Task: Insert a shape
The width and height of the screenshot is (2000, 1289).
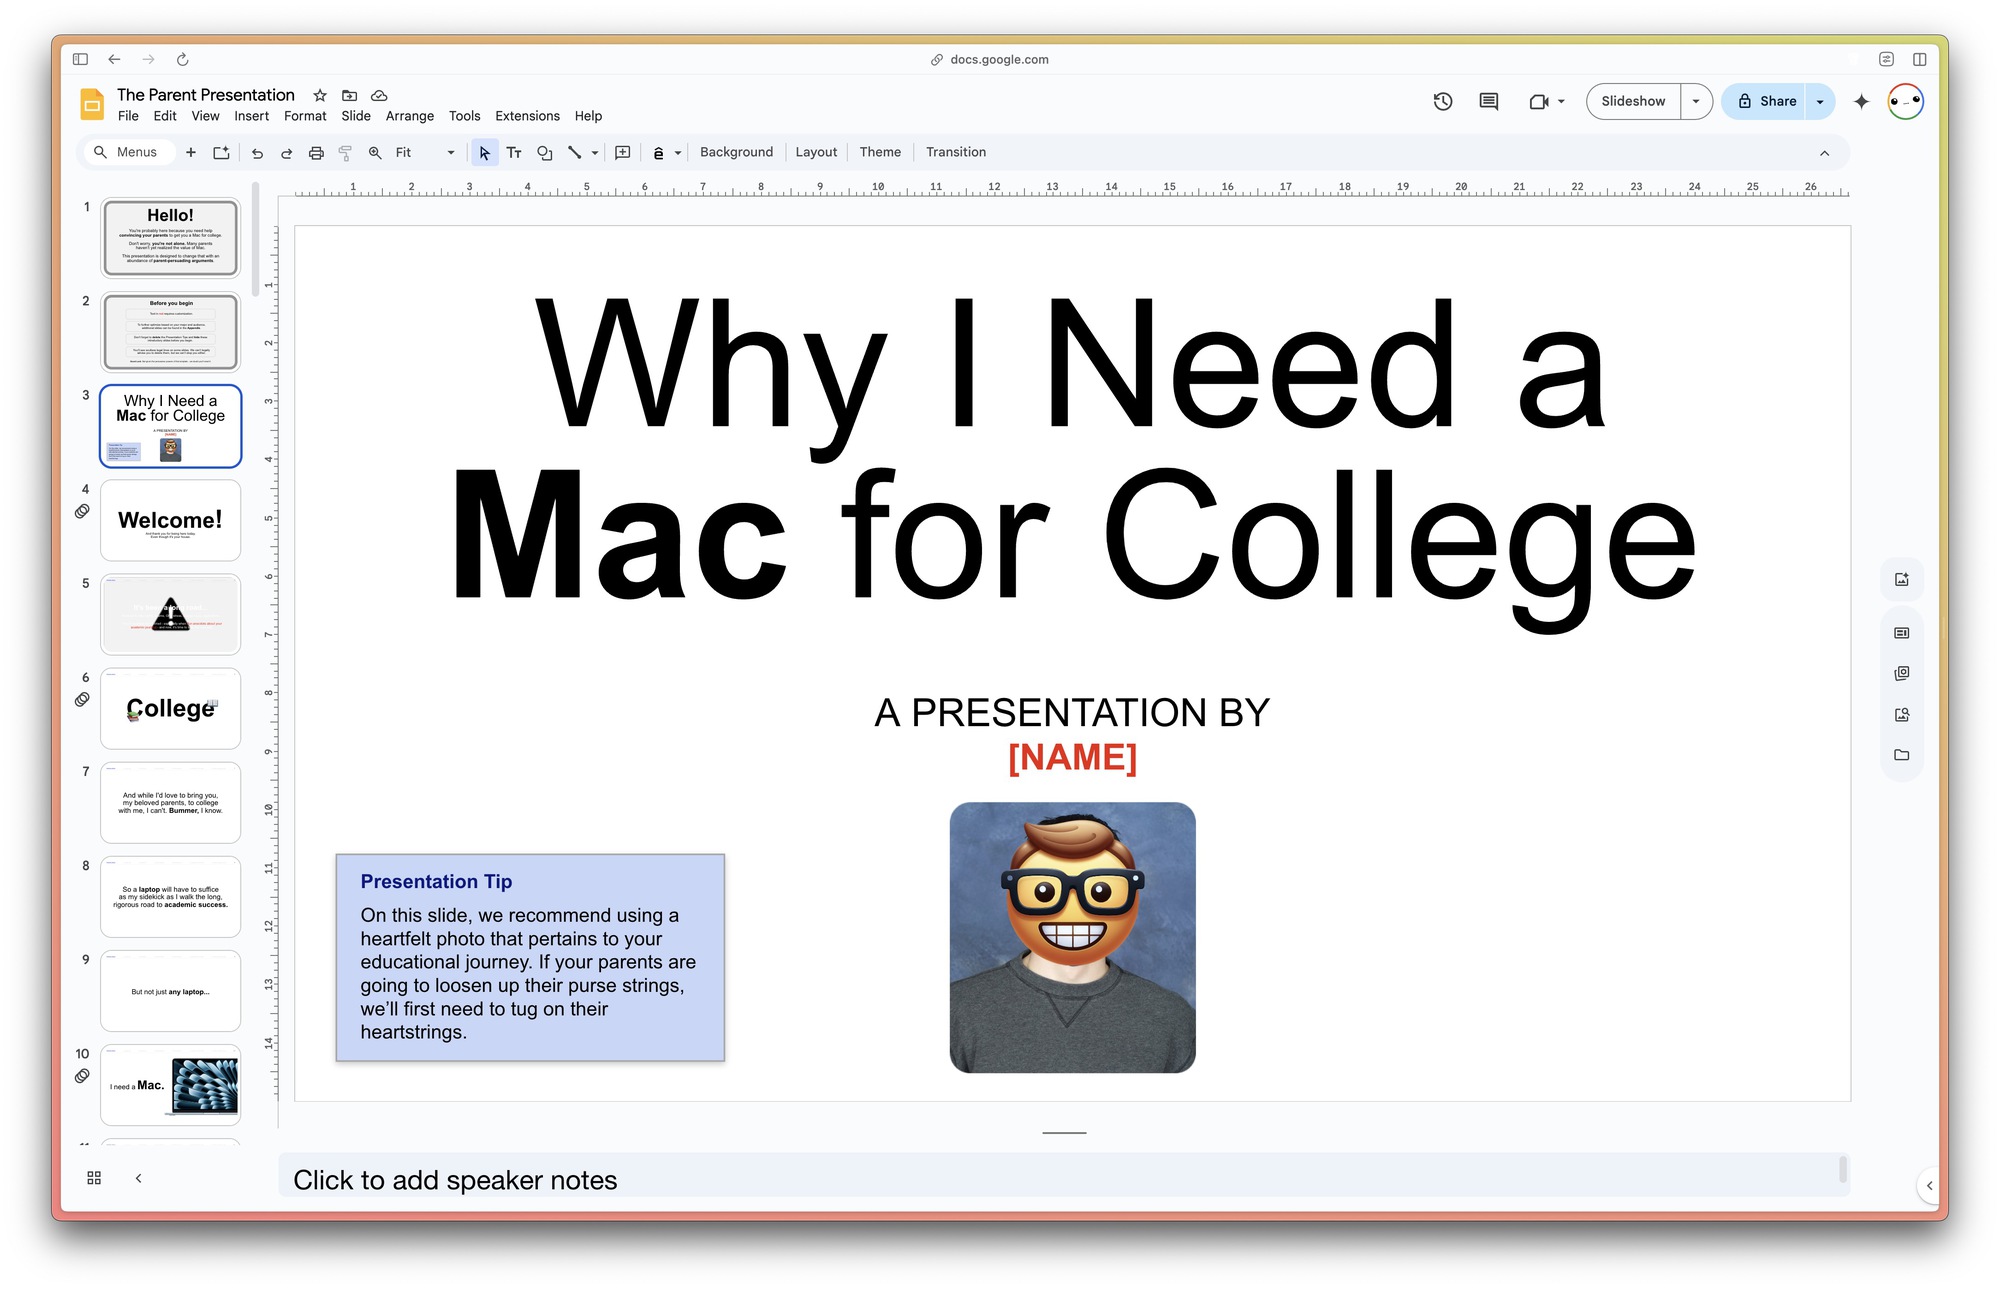Action: (x=544, y=153)
